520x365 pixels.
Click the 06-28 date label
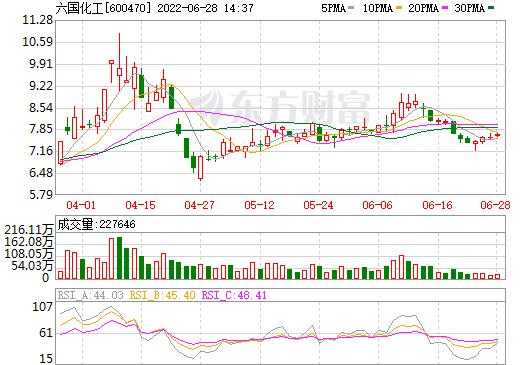point(495,205)
